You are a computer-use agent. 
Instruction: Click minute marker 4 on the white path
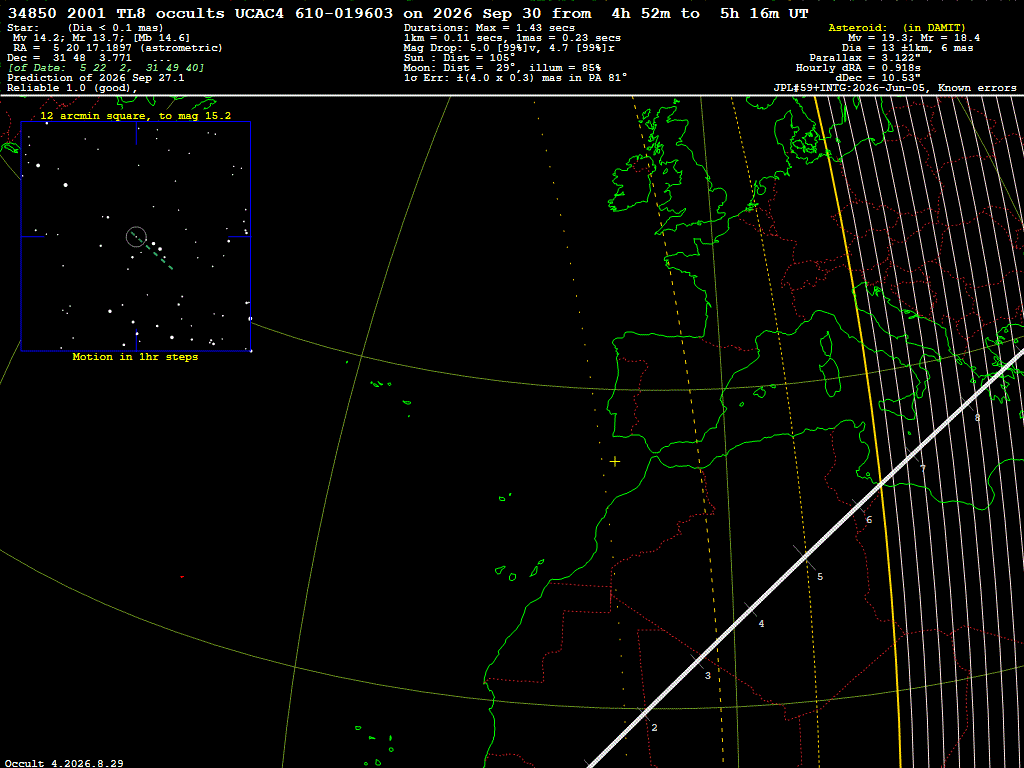click(x=761, y=624)
